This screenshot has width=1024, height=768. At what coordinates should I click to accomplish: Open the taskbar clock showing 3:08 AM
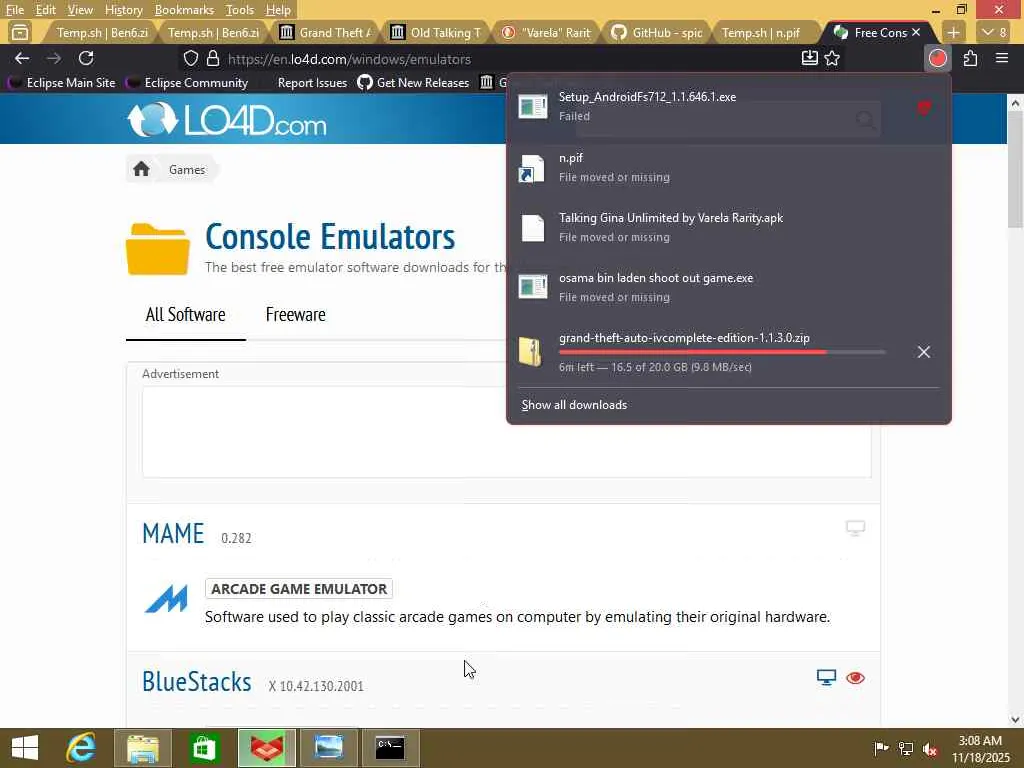pyautogui.click(x=980, y=749)
